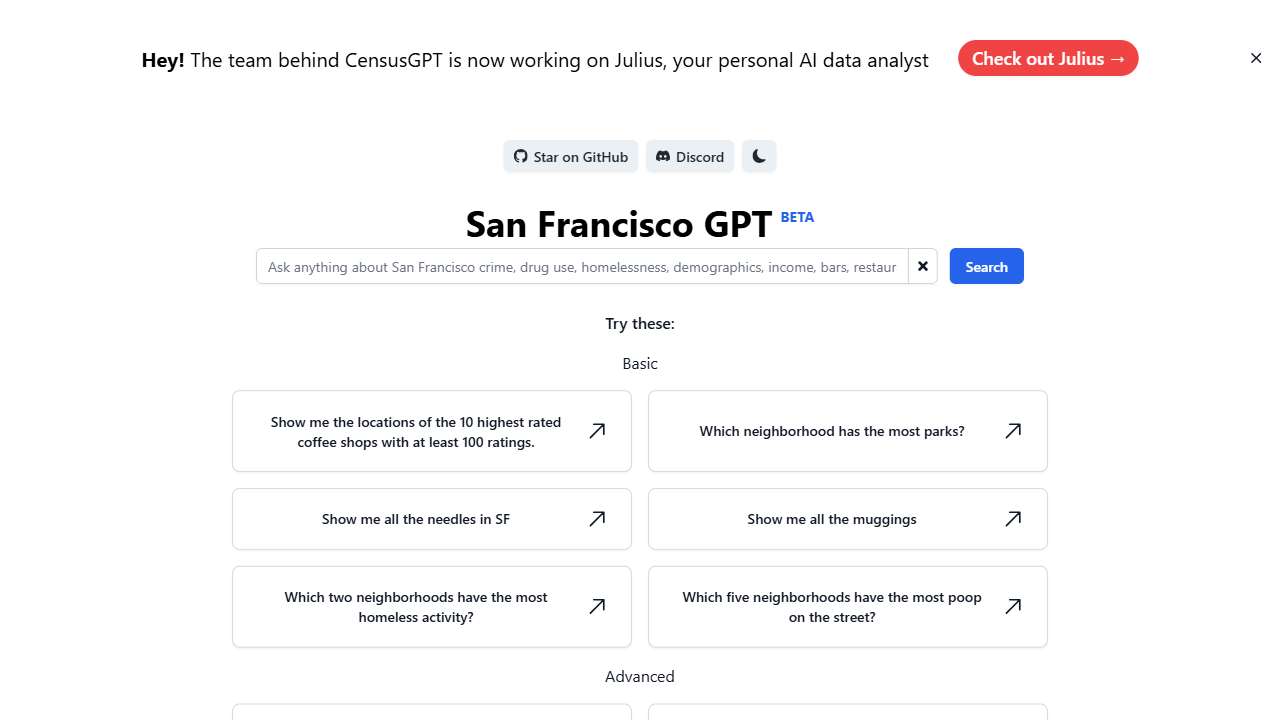1280x720 pixels.
Task: Clear the search box using the X icon
Action: [922, 266]
